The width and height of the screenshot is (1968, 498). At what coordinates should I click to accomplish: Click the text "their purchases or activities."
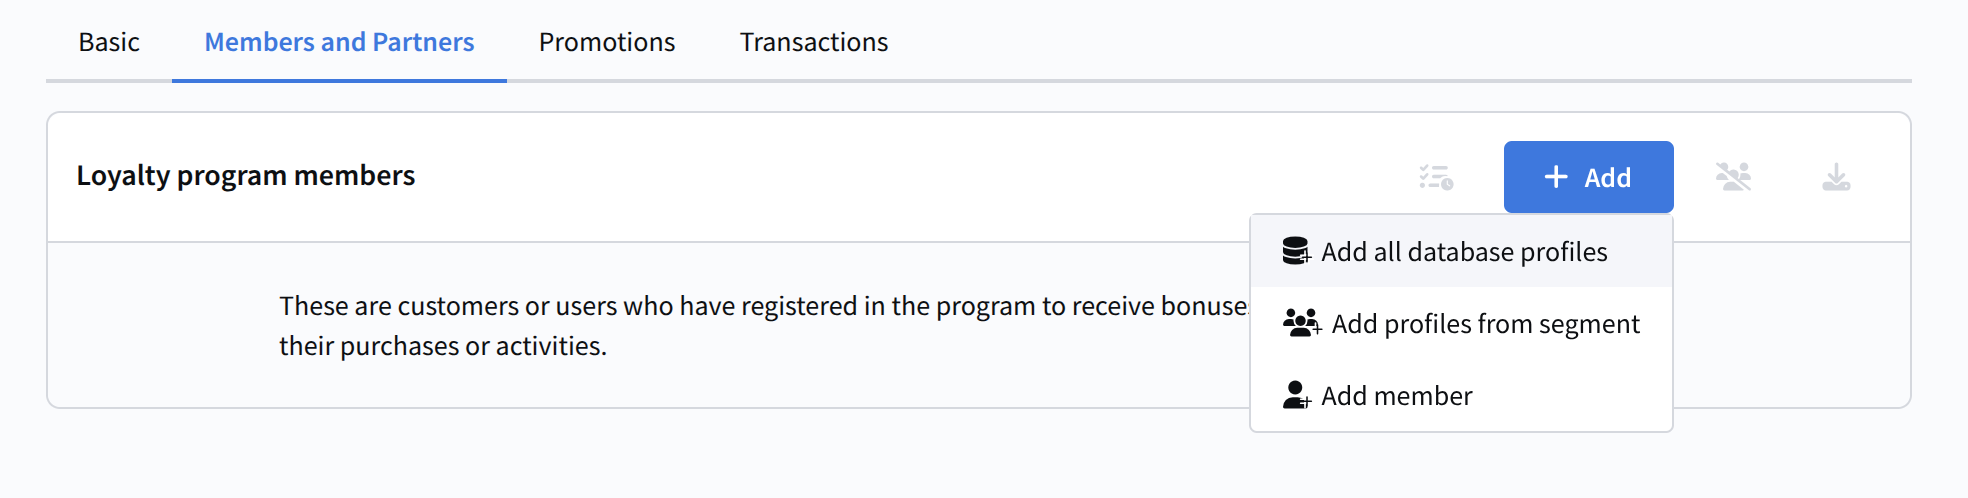coord(443,346)
